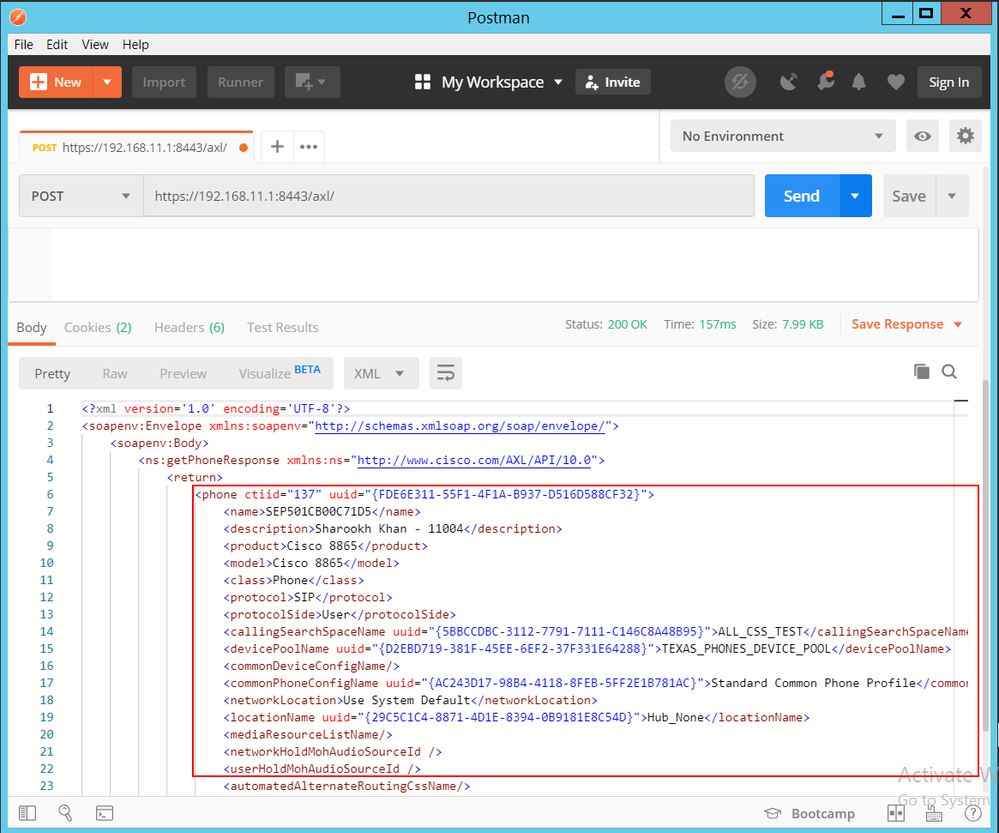
Task: Open manage environments gear icon
Action: click(965, 136)
